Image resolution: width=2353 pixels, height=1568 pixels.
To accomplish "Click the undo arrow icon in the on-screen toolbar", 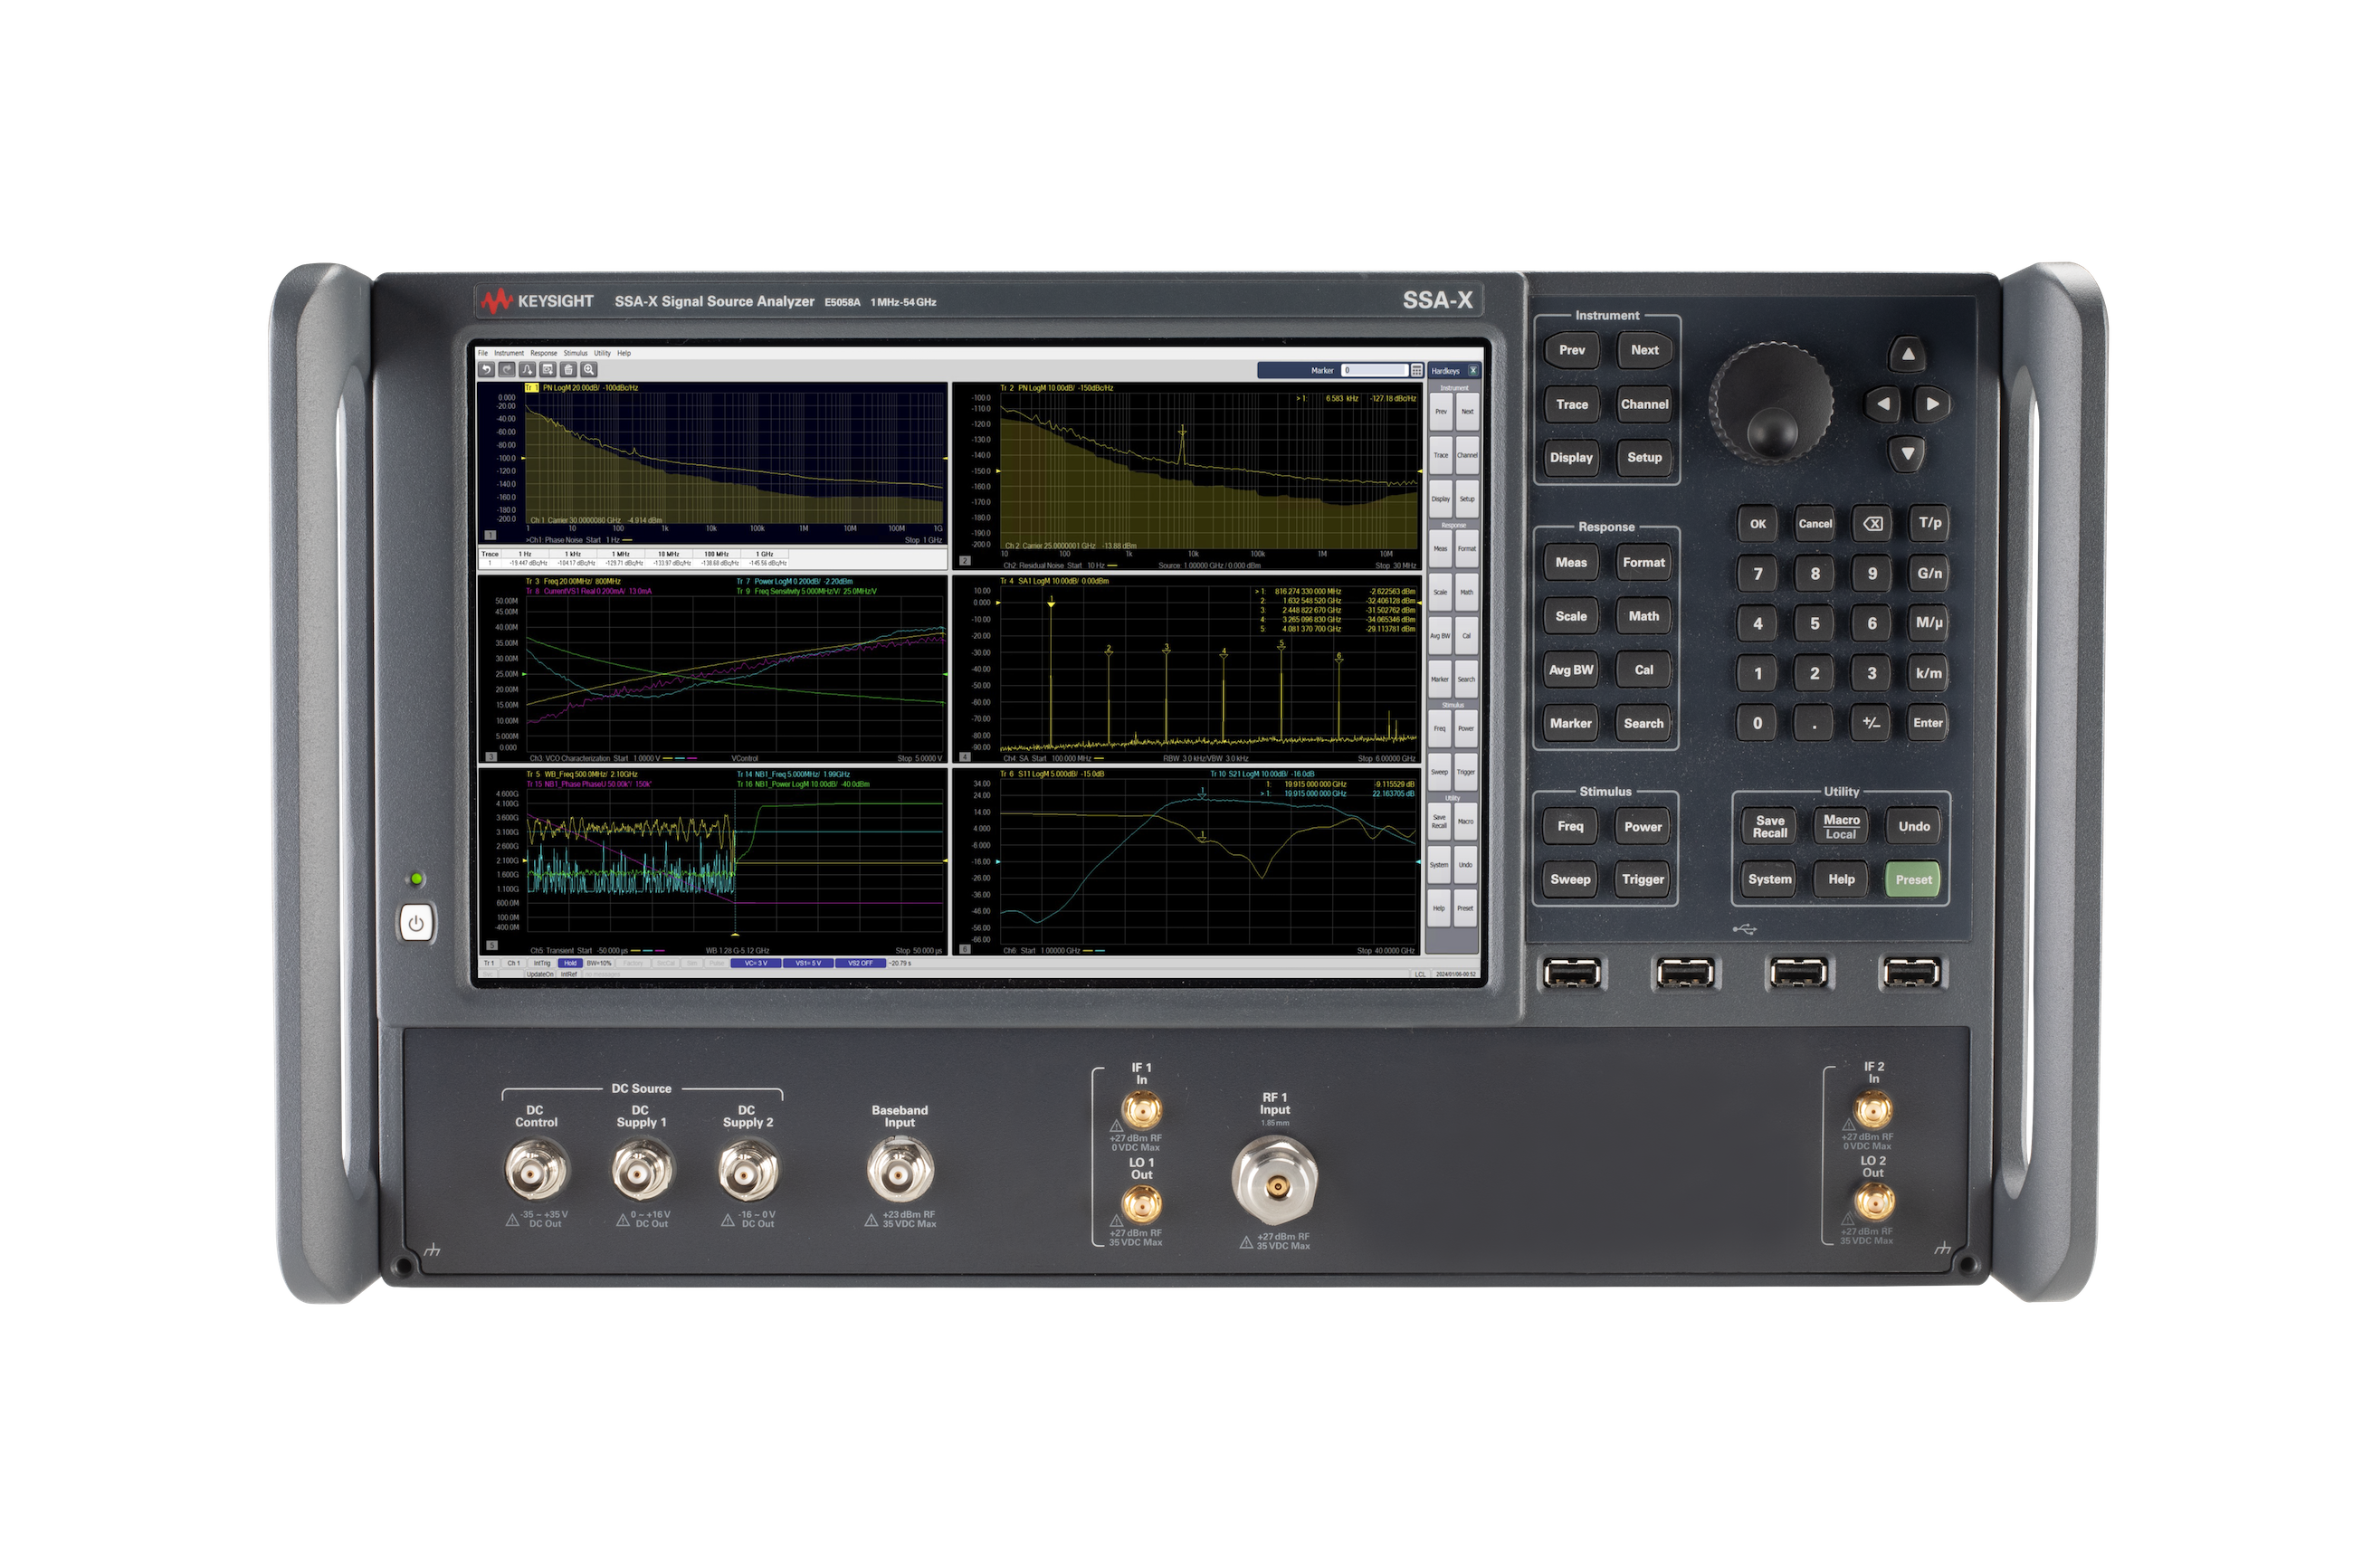I will pyautogui.click(x=486, y=370).
